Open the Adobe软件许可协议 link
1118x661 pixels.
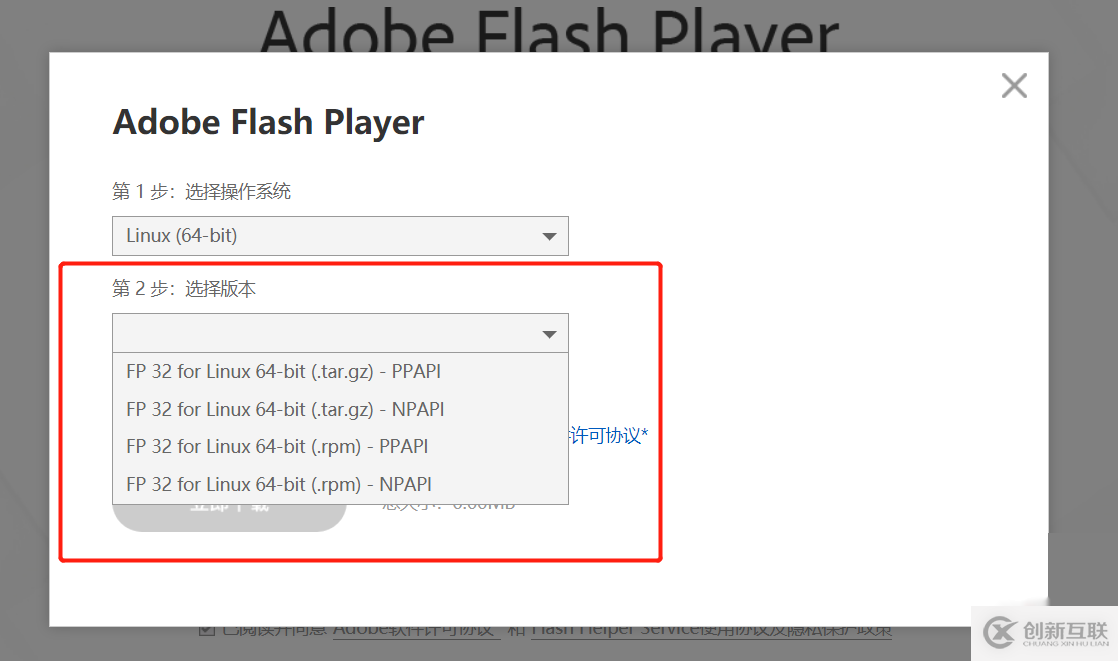tap(416, 632)
